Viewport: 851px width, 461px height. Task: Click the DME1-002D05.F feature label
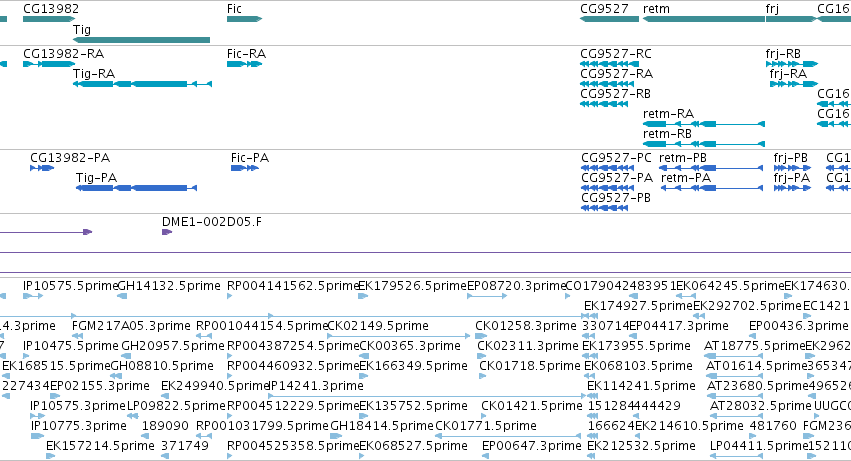[212, 222]
